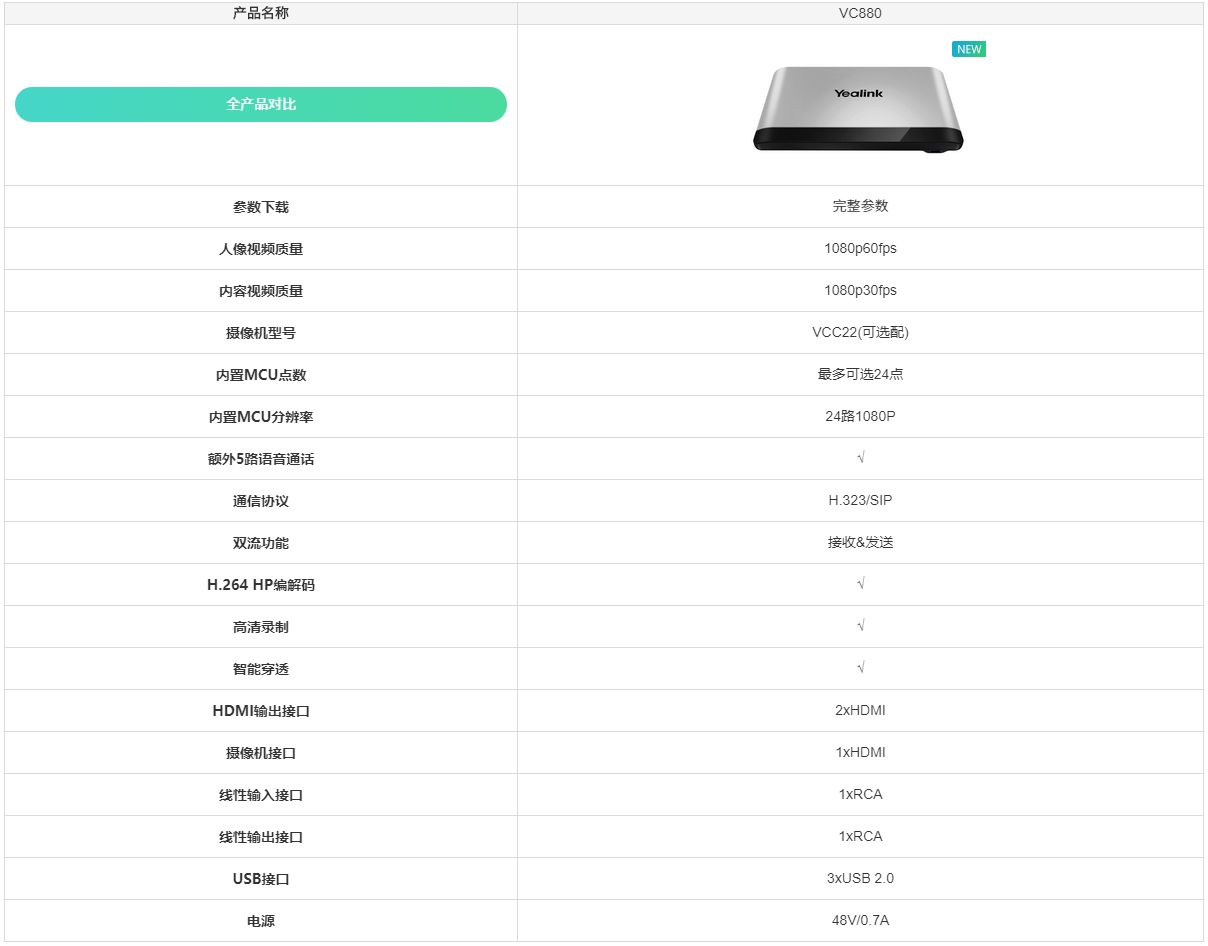Open the 完整参数 download link

coord(861,206)
